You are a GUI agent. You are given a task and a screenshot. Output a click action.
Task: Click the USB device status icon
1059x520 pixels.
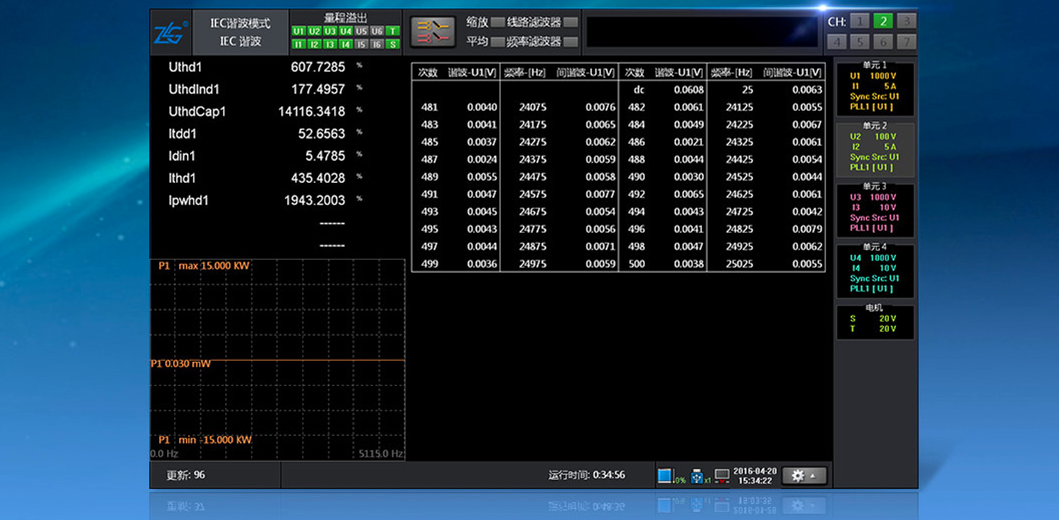(x=697, y=475)
